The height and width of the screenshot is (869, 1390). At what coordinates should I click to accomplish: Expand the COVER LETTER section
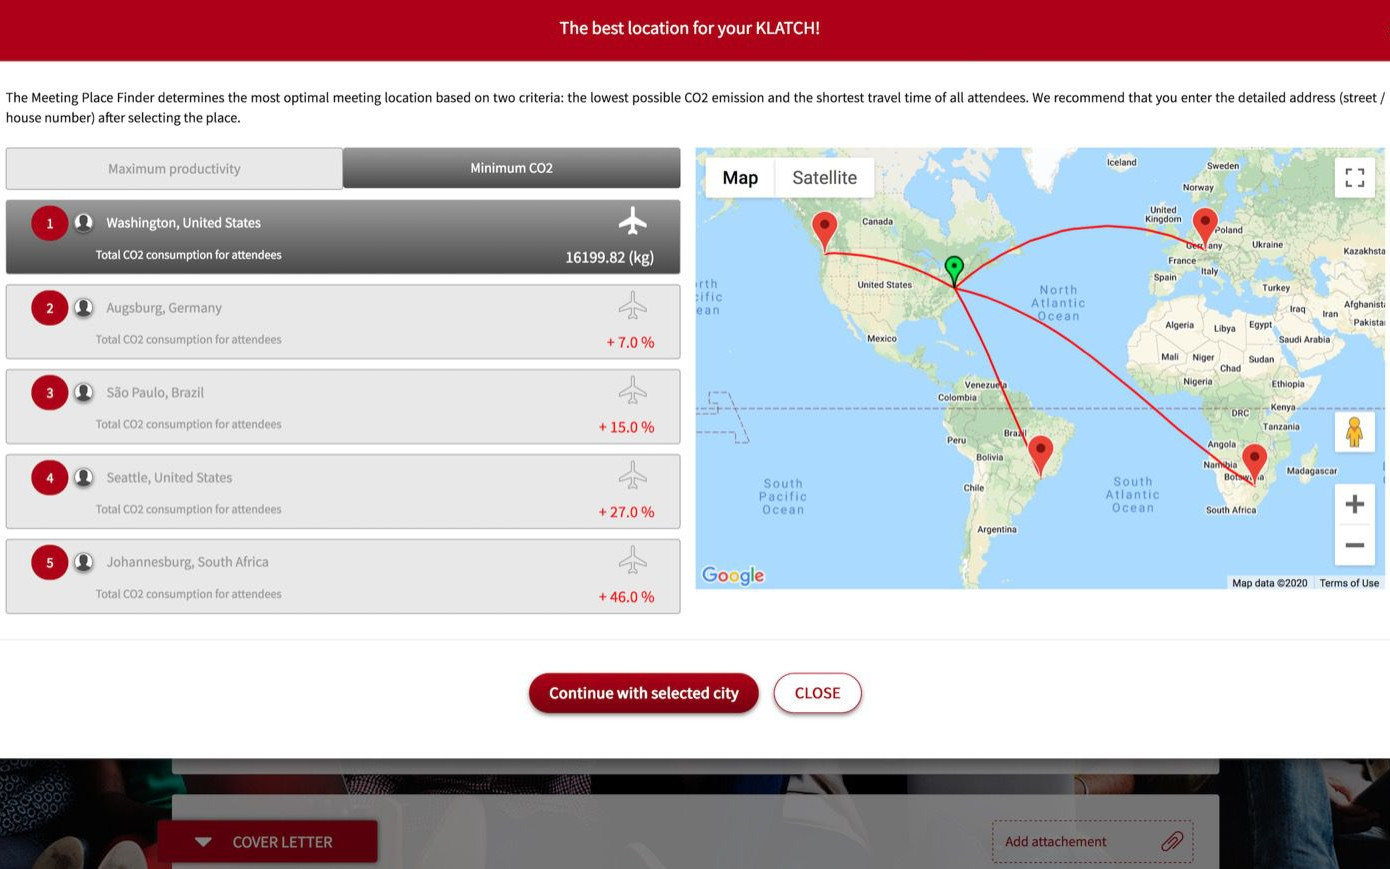point(267,842)
